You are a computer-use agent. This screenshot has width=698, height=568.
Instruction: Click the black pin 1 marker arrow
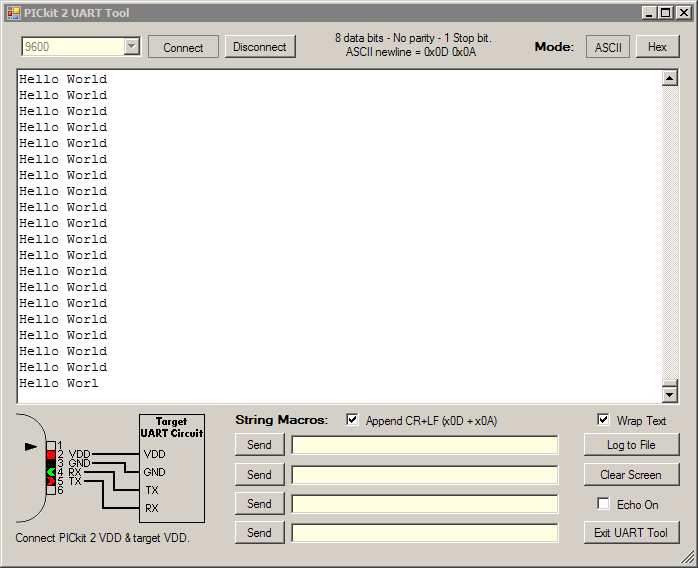click(x=31, y=446)
